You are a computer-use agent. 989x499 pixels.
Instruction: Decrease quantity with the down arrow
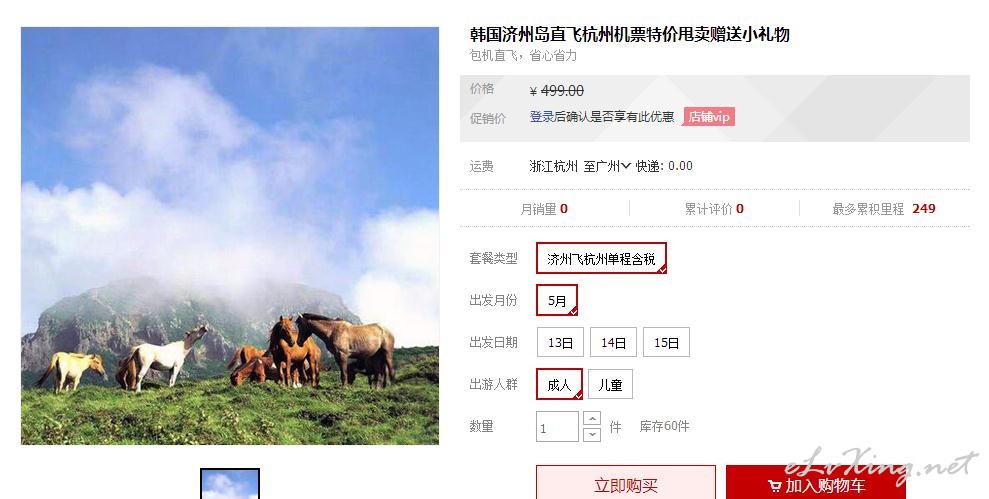tap(592, 434)
